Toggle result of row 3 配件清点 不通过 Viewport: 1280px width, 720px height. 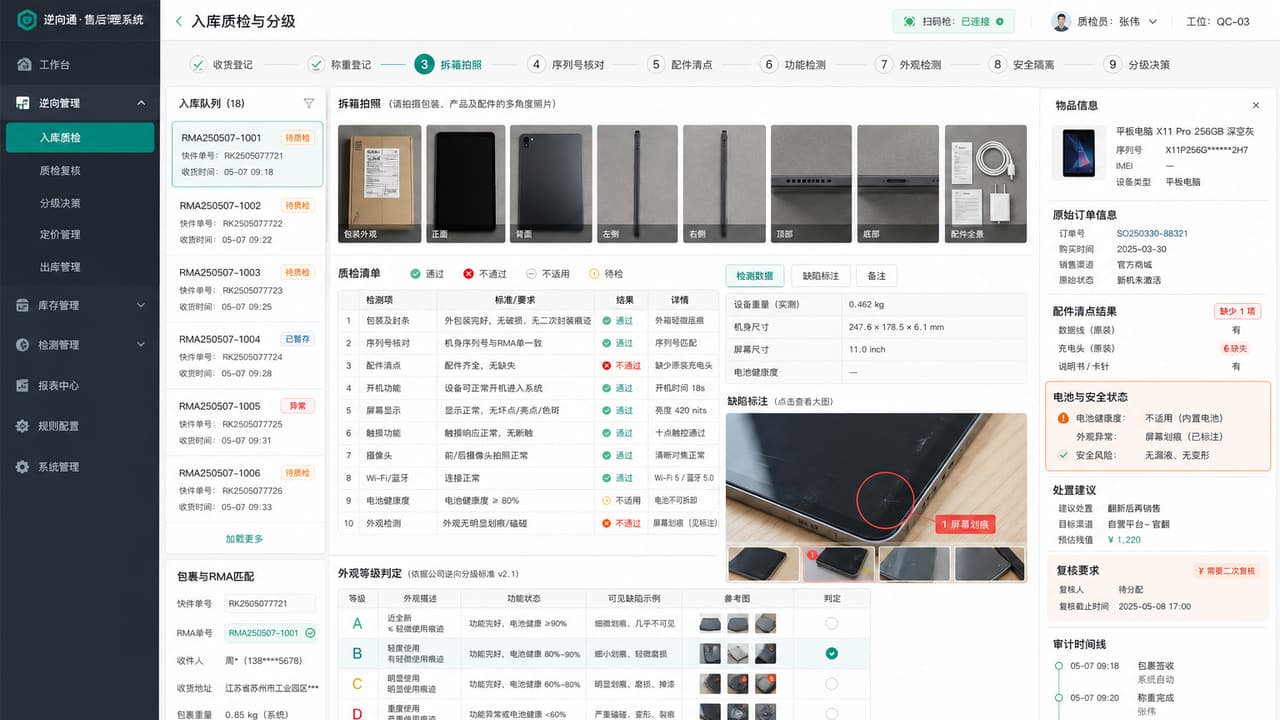(621, 366)
